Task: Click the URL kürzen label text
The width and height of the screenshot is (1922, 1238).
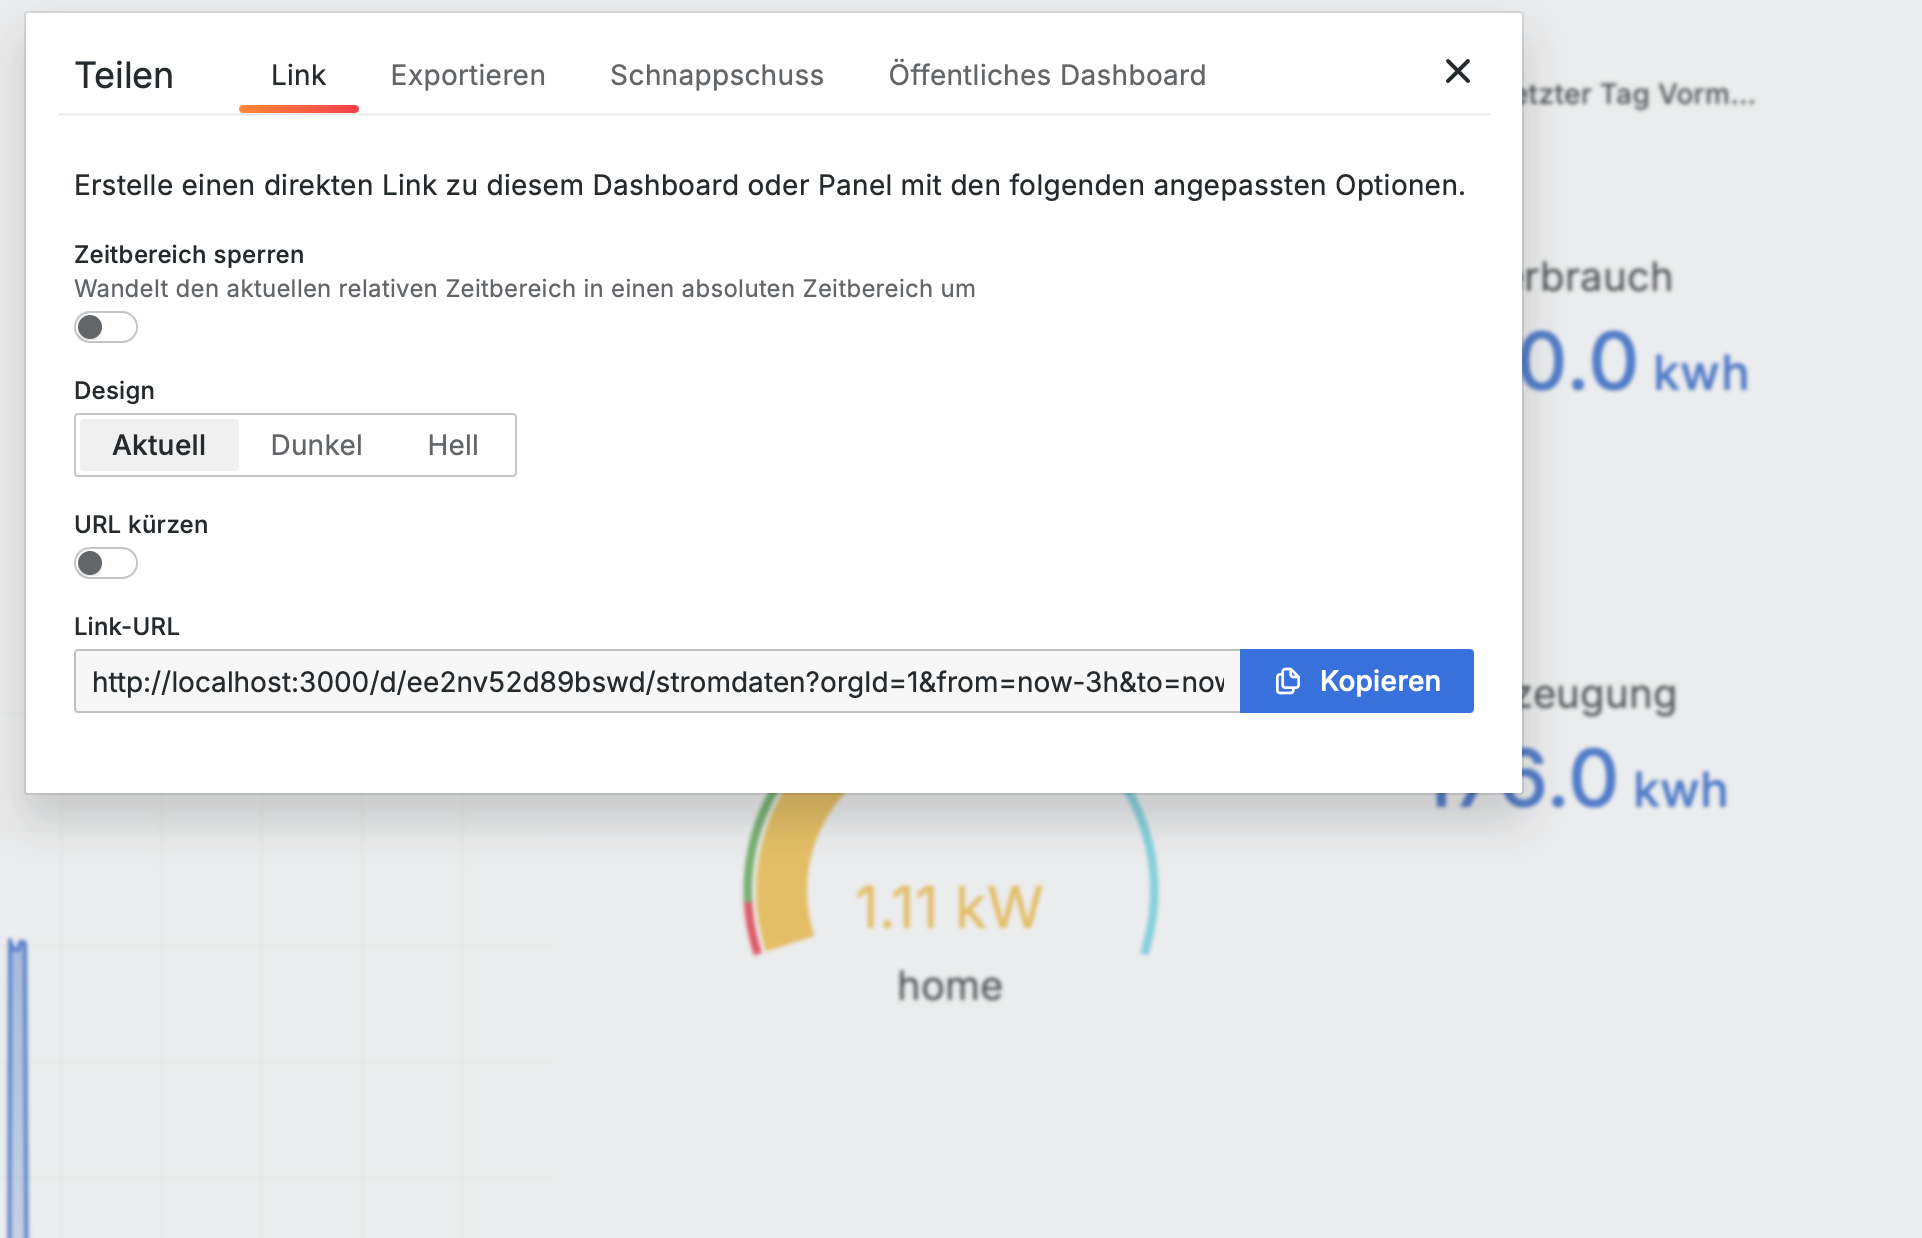Action: coord(141,524)
